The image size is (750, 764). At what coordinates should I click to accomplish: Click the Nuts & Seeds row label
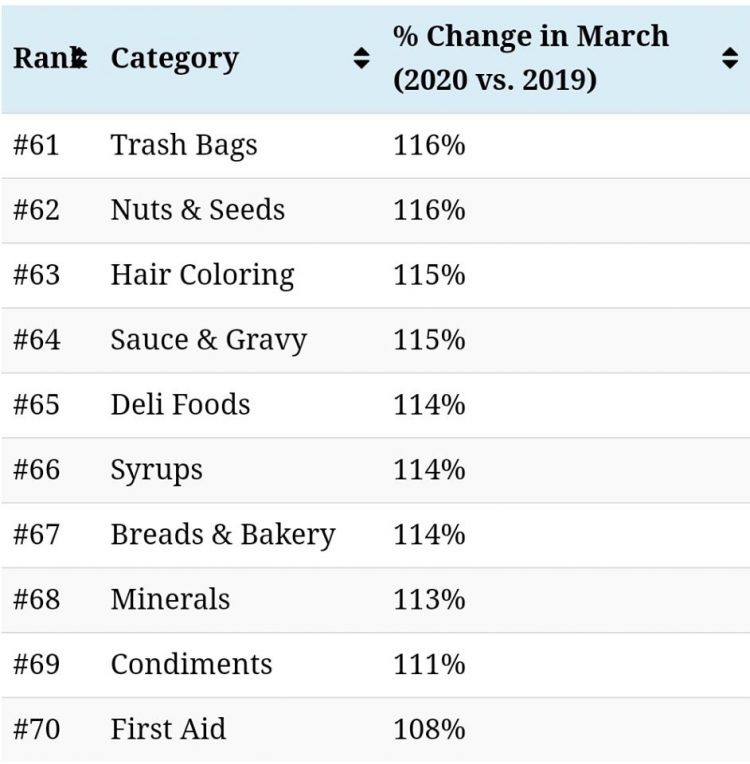(197, 210)
